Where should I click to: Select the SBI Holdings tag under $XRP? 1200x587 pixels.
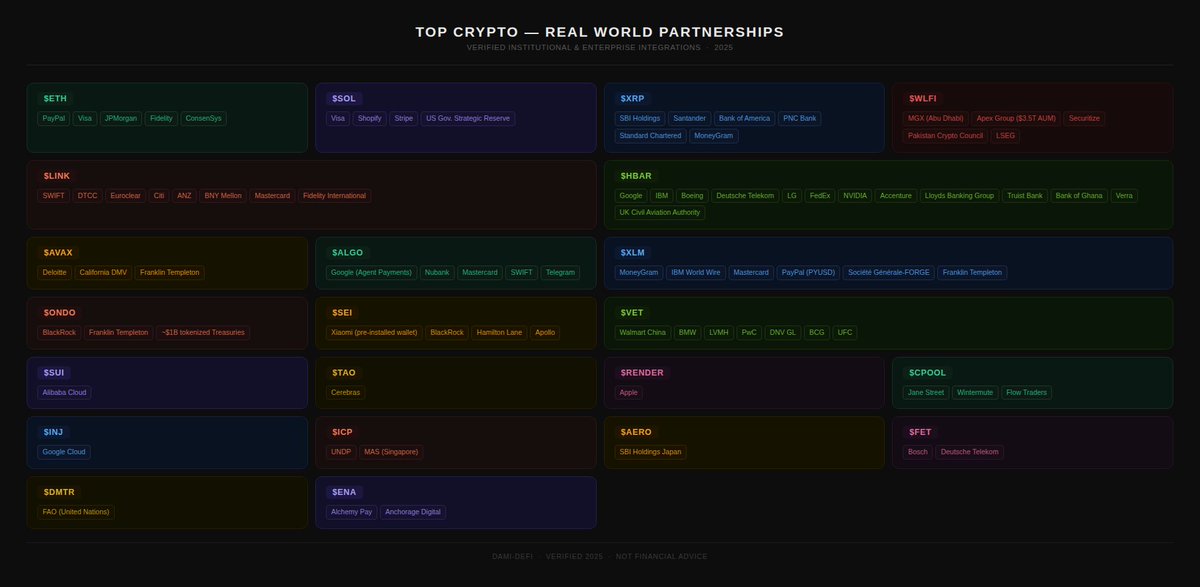[640, 118]
